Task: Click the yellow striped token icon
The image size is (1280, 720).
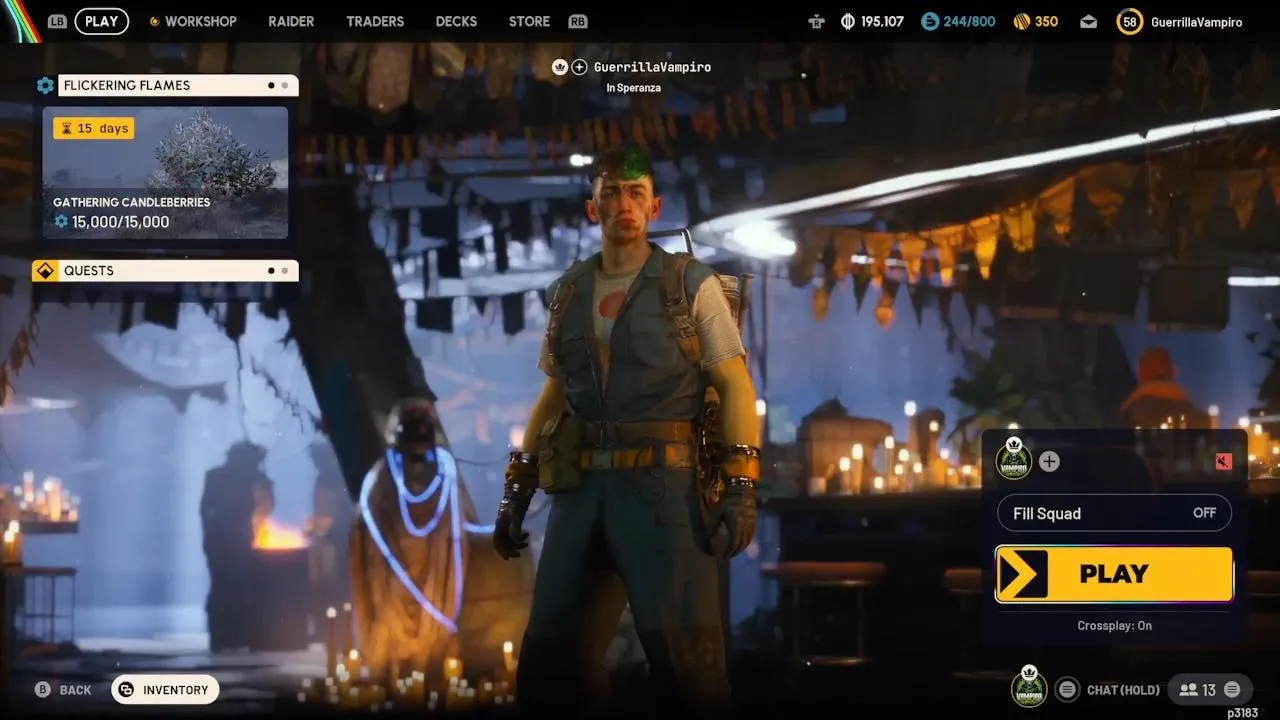Action: (x=1021, y=21)
